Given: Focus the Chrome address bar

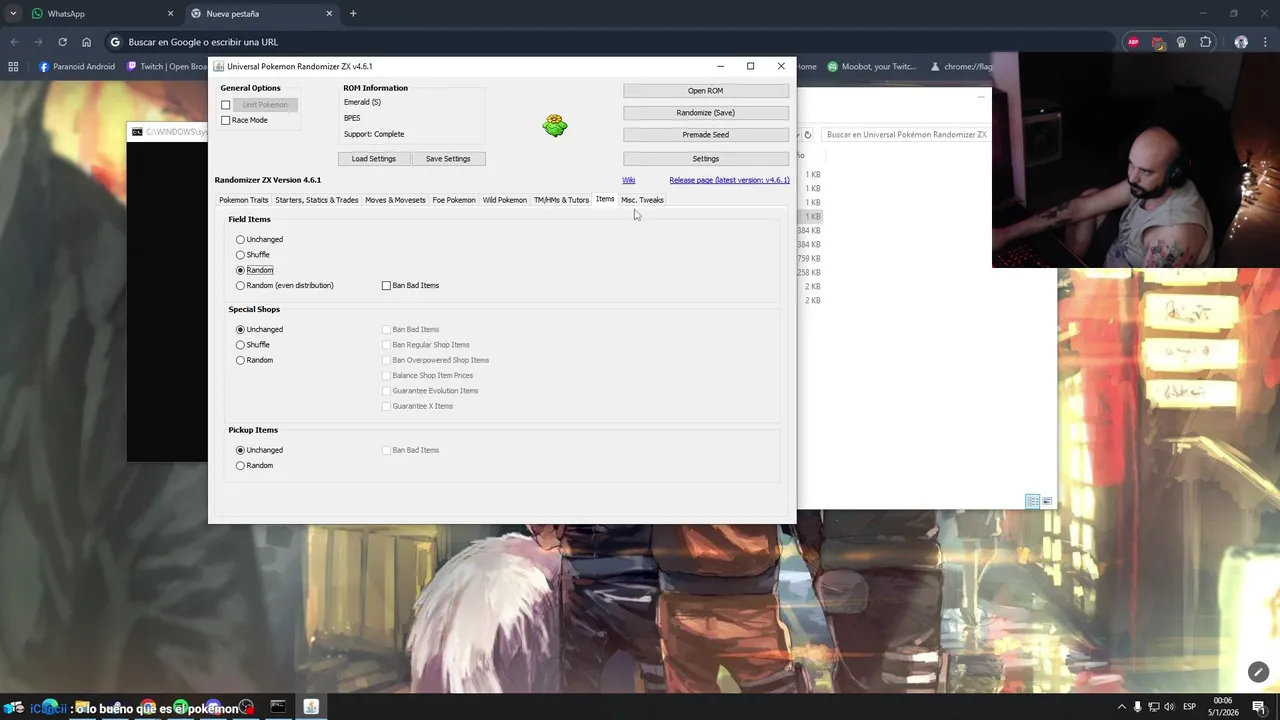Looking at the screenshot, I should [609, 42].
